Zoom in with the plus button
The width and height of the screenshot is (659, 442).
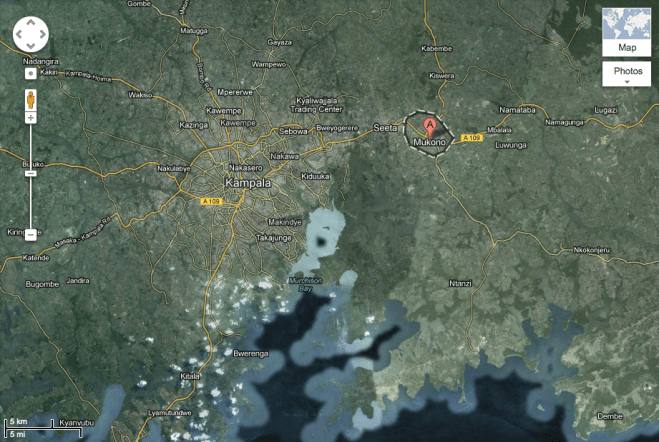pos(30,118)
